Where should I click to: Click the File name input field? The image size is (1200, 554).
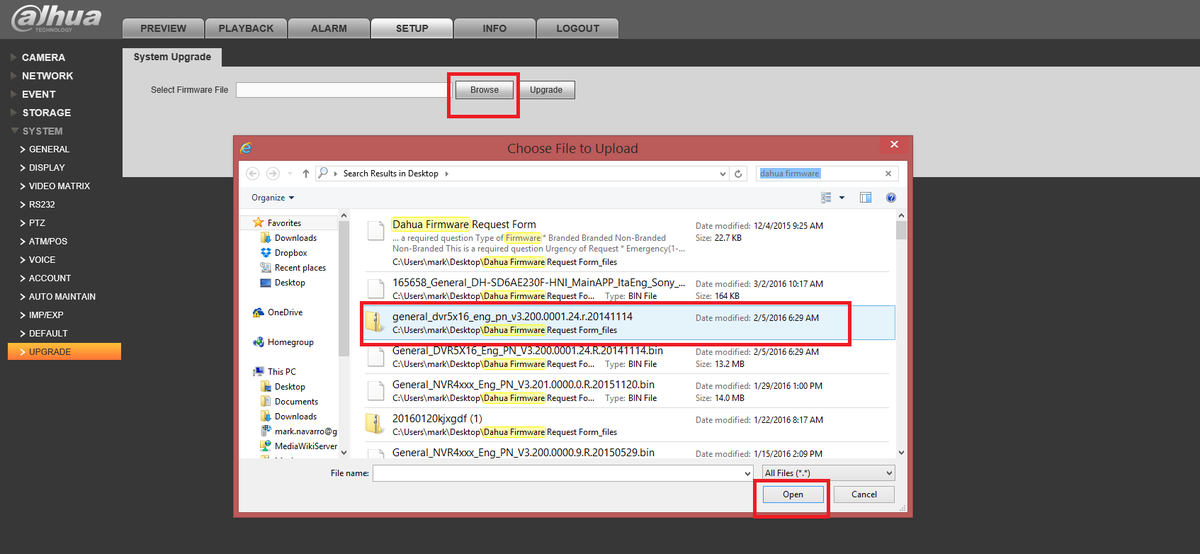[x=558, y=472]
